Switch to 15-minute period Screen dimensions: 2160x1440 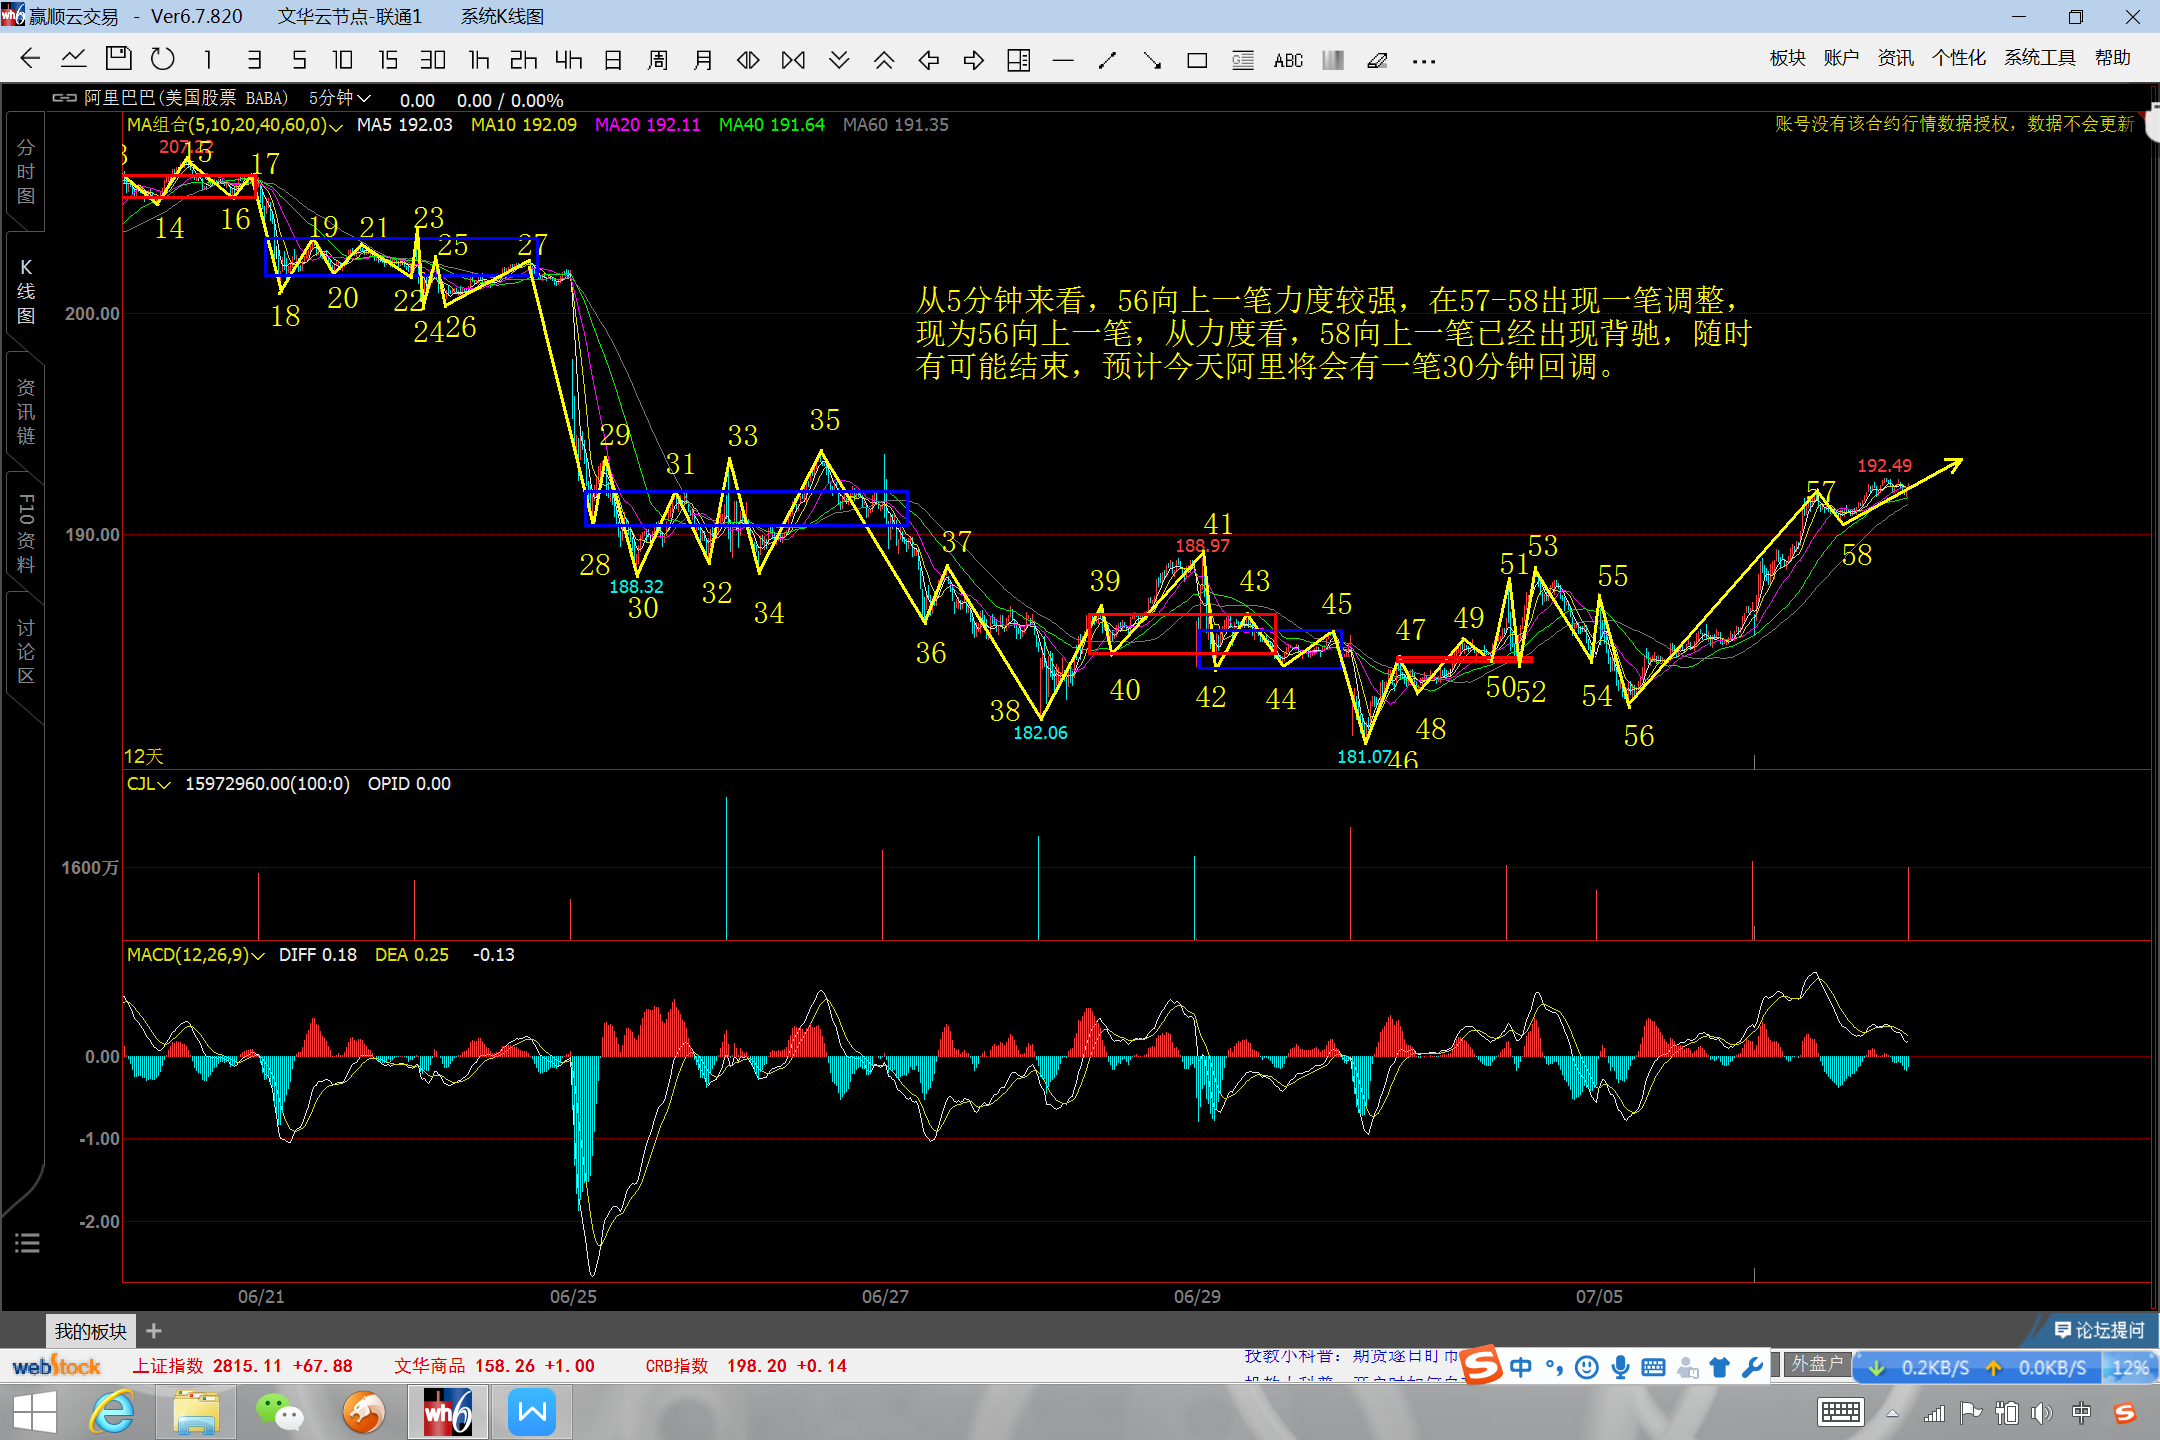click(388, 60)
